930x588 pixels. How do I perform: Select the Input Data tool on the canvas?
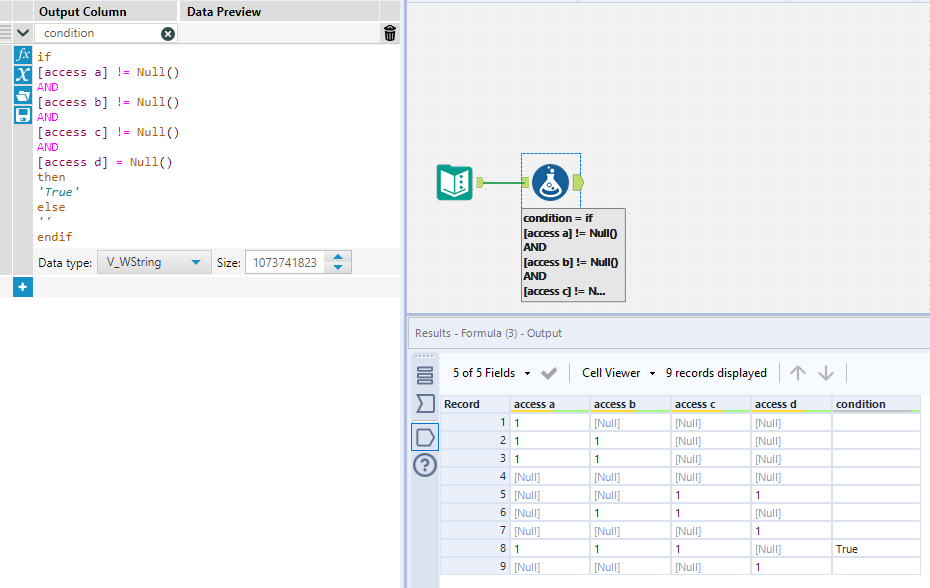pos(455,183)
